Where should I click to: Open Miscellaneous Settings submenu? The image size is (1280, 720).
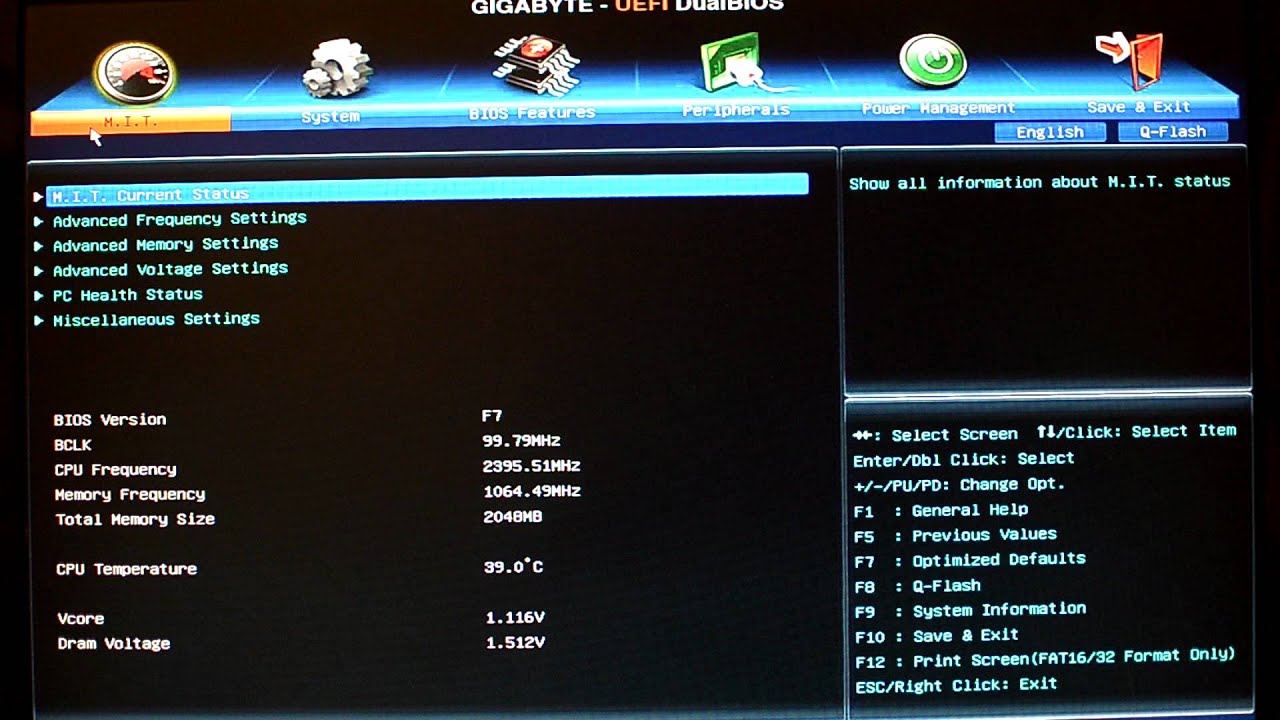click(156, 319)
